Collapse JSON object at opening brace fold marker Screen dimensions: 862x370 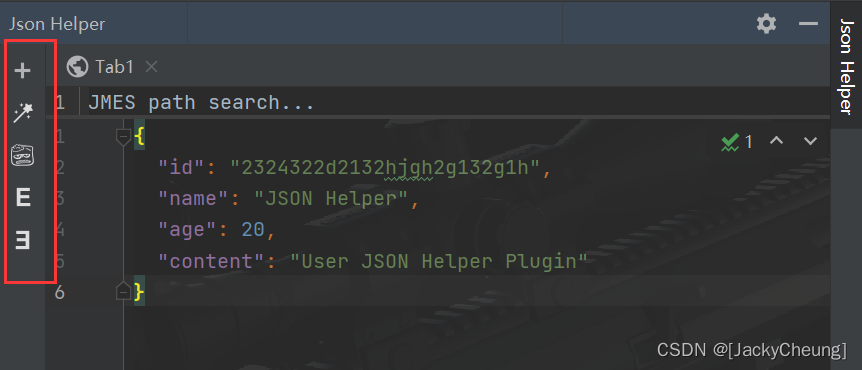click(124, 136)
